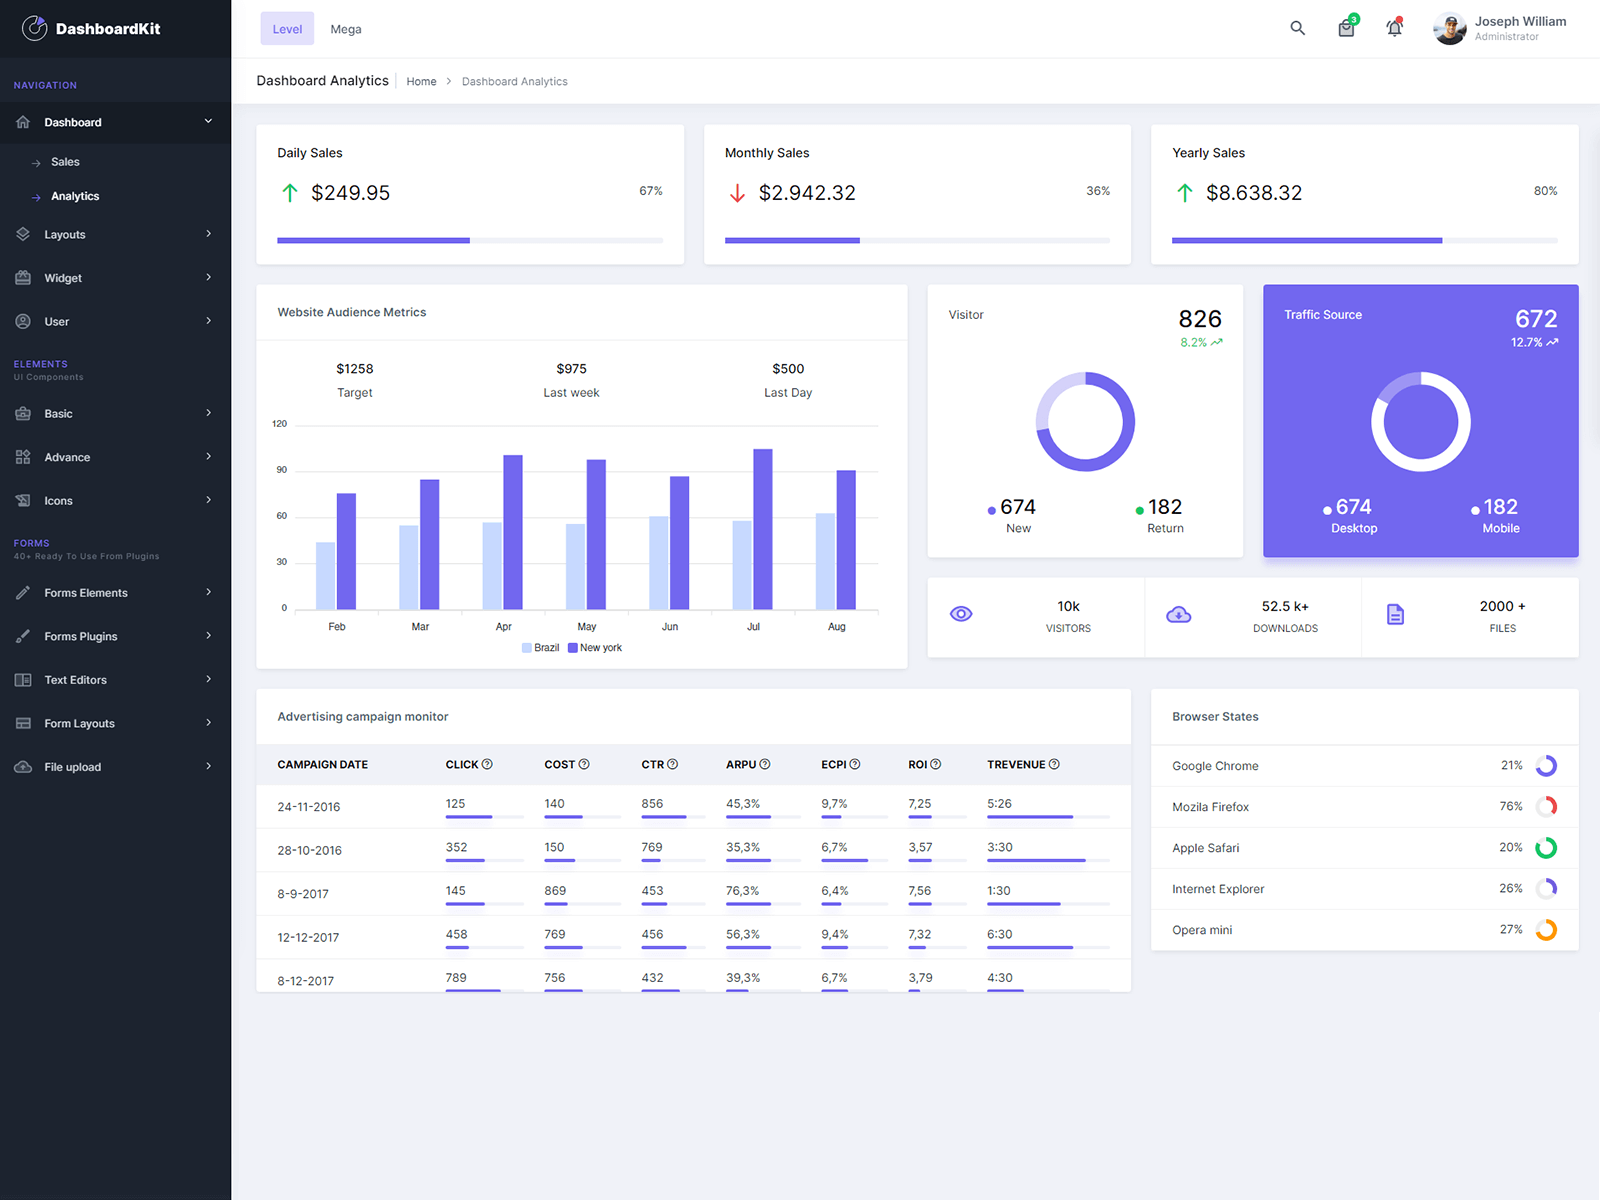Click the CLICK column help icon
Image resolution: width=1600 pixels, height=1200 pixels.
487,764
